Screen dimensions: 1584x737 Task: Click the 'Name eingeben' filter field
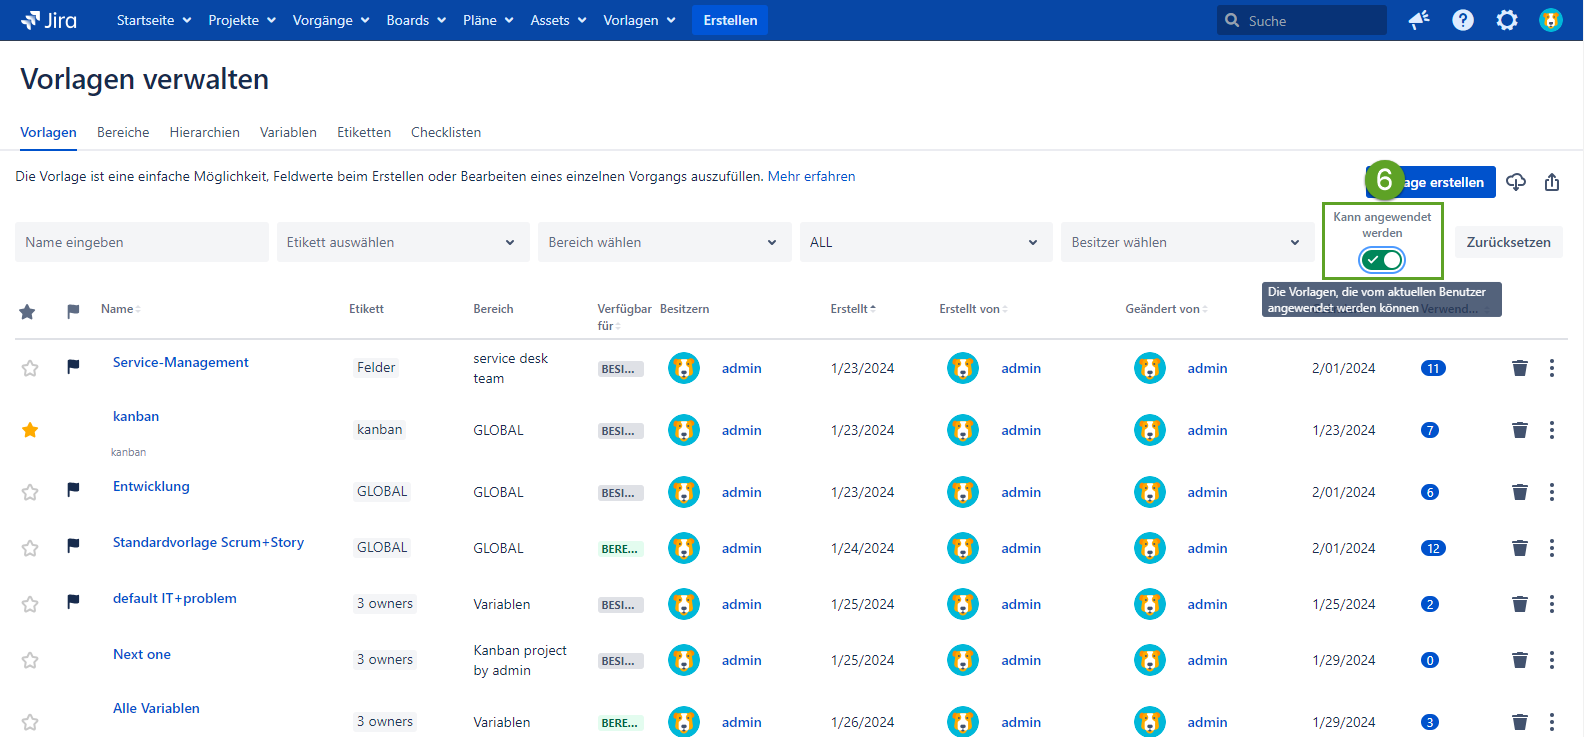pos(141,242)
